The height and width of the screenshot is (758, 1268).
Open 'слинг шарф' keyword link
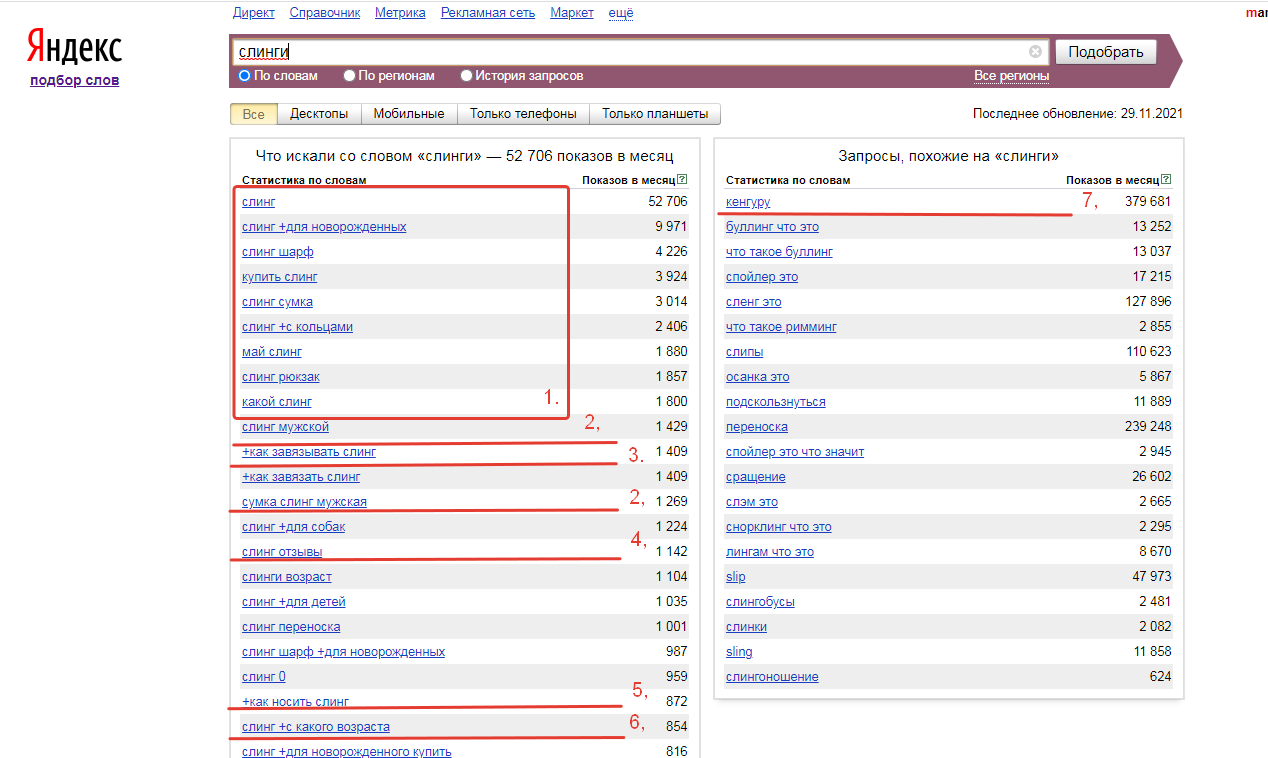[x=278, y=252]
